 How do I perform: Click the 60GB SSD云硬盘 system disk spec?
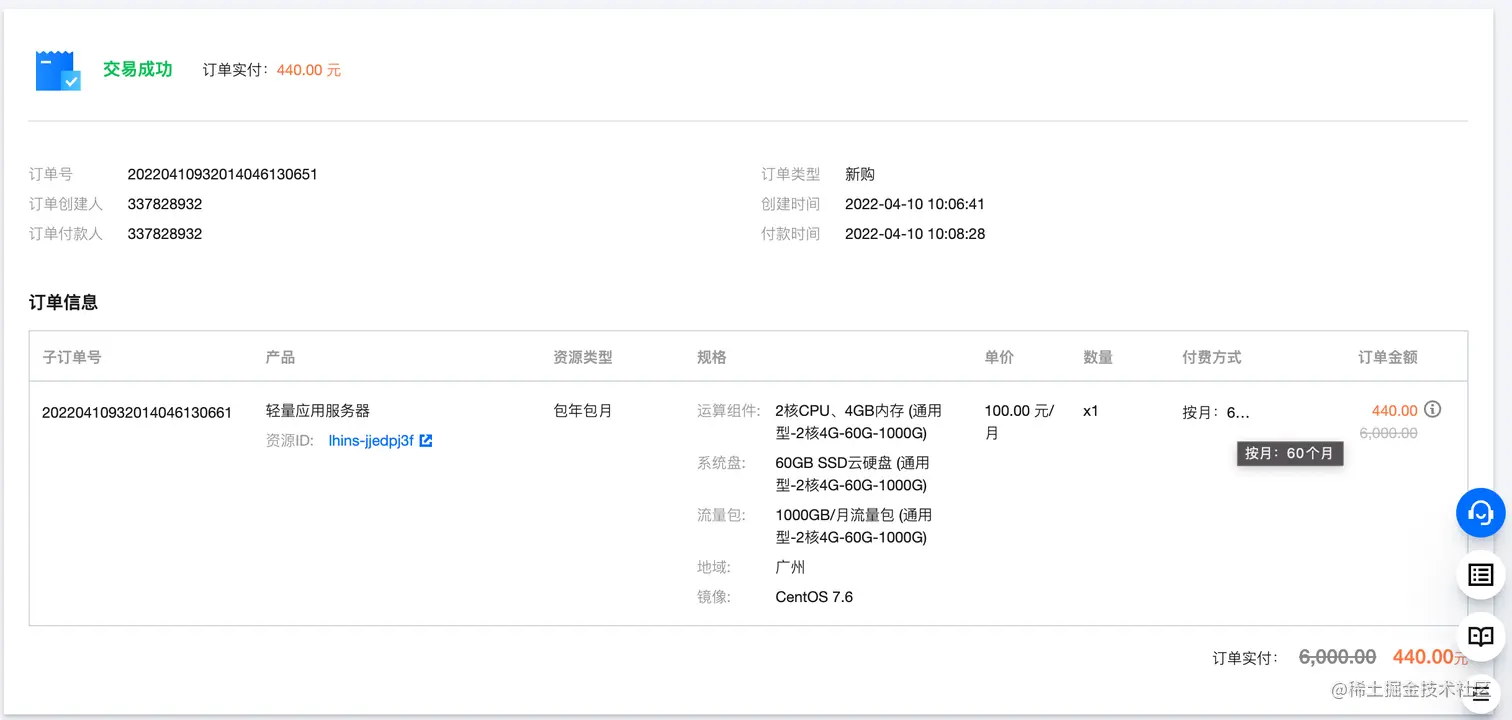pyautogui.click(x=853, y=474)
